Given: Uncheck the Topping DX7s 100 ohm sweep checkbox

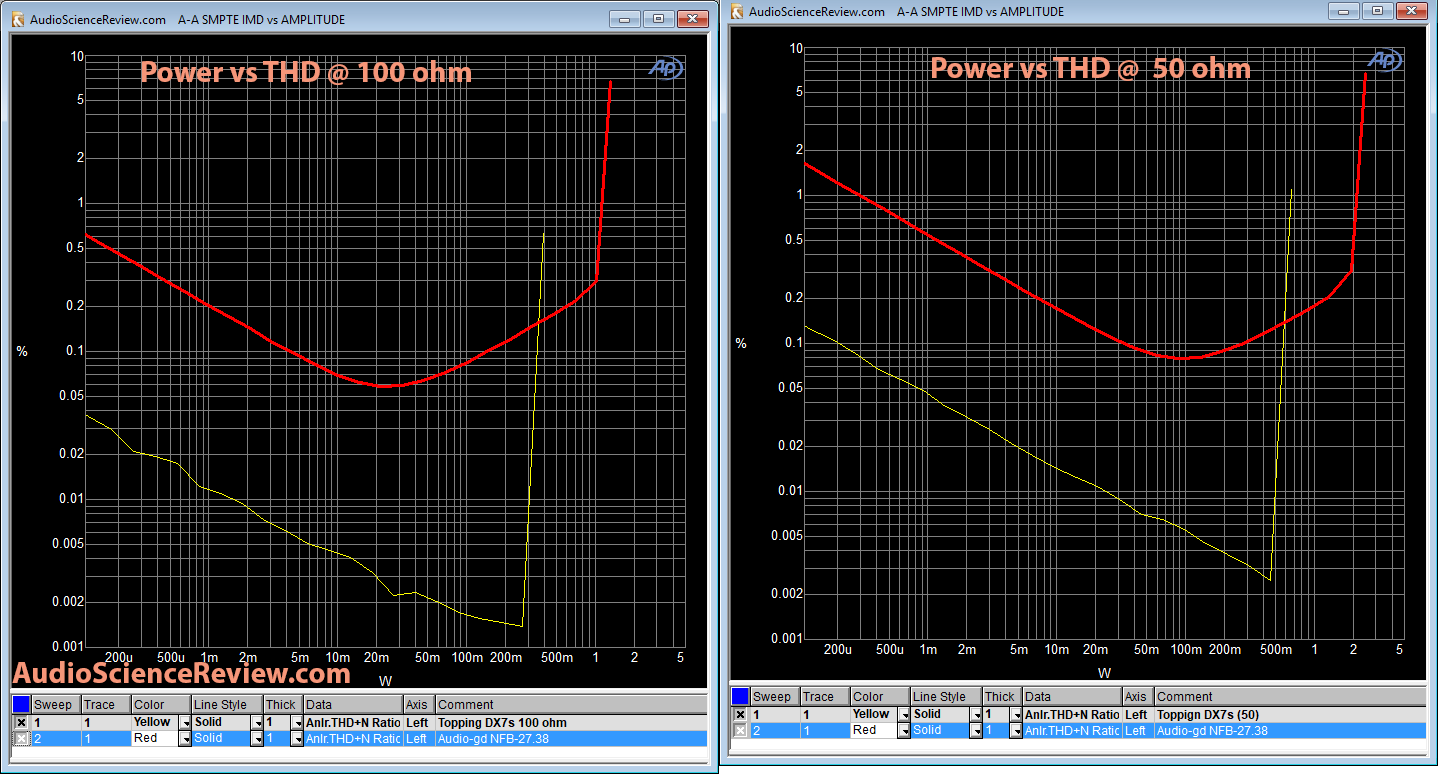Looking at the screenshot, I should click(21, 722).
